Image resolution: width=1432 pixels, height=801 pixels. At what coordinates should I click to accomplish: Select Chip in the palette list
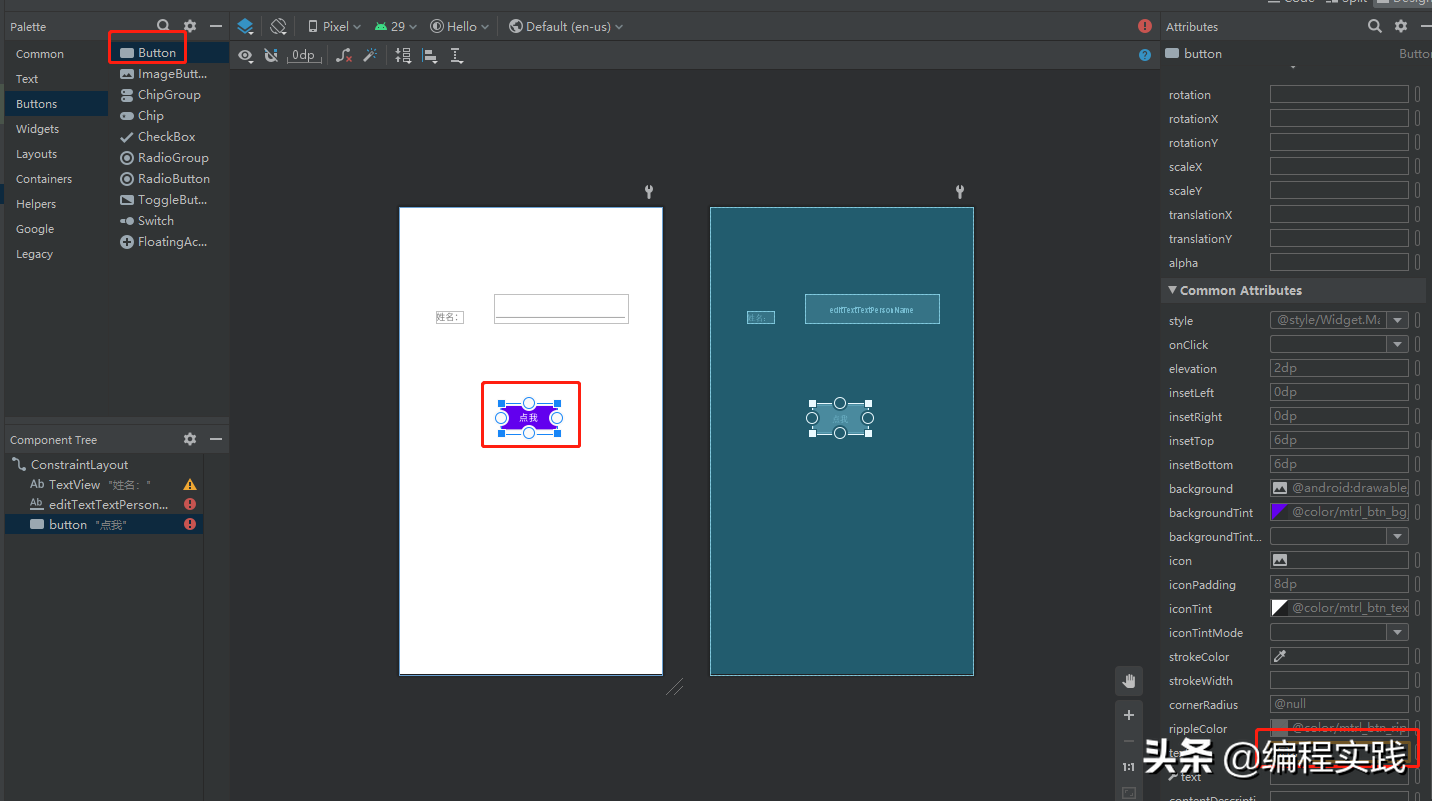[168, 116]
